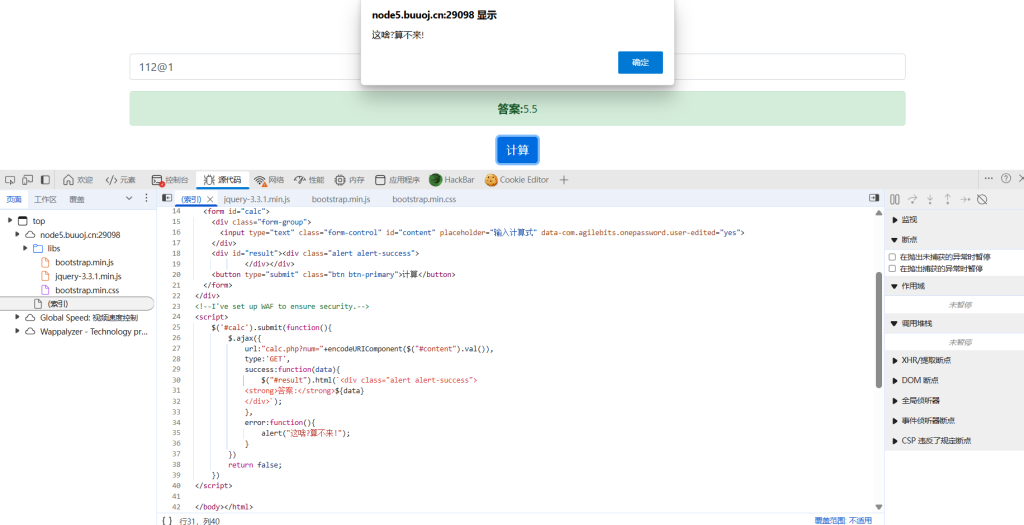Expand the Global Speed tree entry

coord(18,317)
